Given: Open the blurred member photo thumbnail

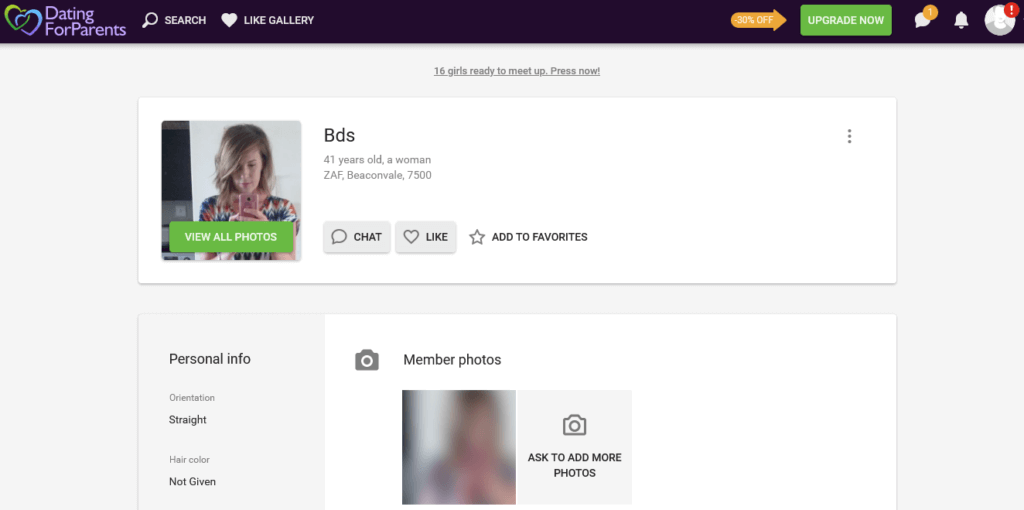Looking at the screenshot, I should [x=459, y=447].
